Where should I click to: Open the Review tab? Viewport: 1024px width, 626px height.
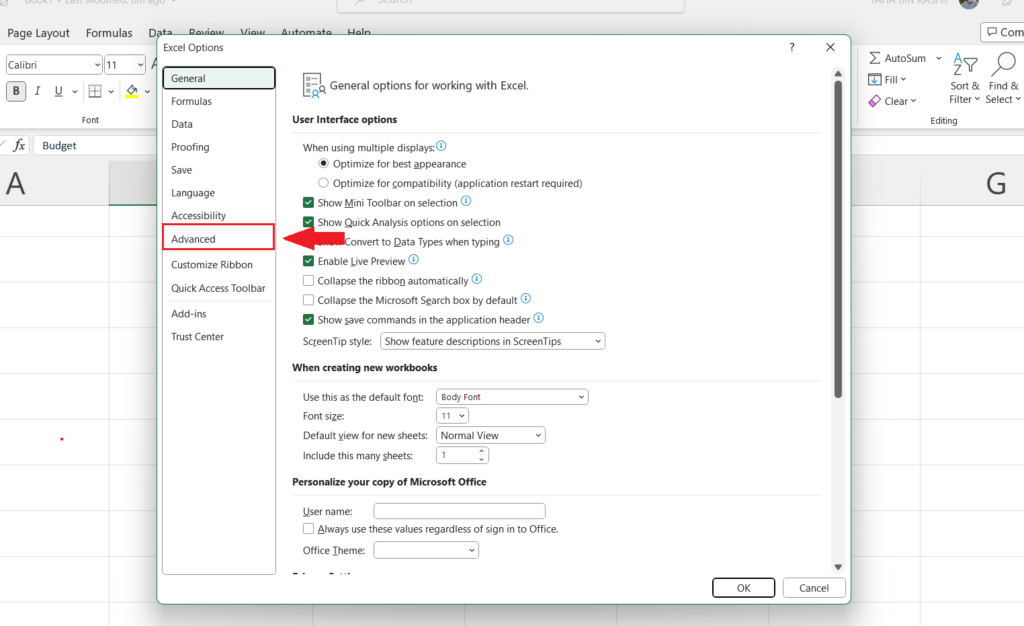[206, 32]
